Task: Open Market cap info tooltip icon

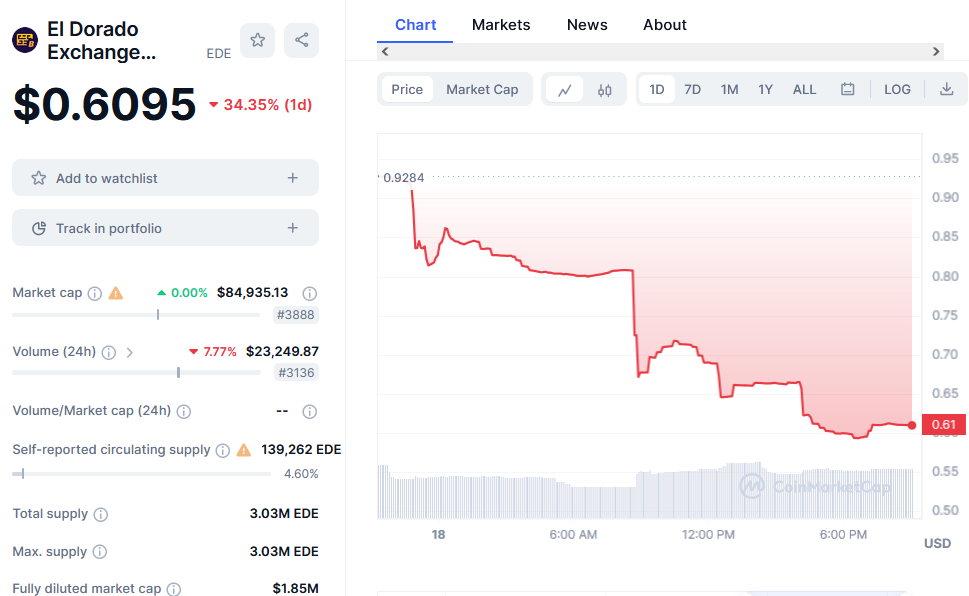Action: pos(95,293)
